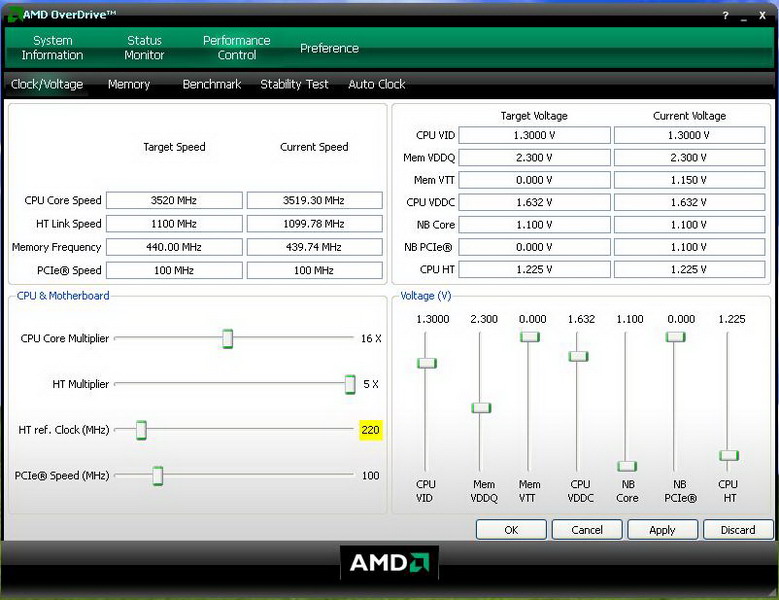This screenshot has width=779, height=600.
Task: Open the System Information menu
Action: coord(52,48)
